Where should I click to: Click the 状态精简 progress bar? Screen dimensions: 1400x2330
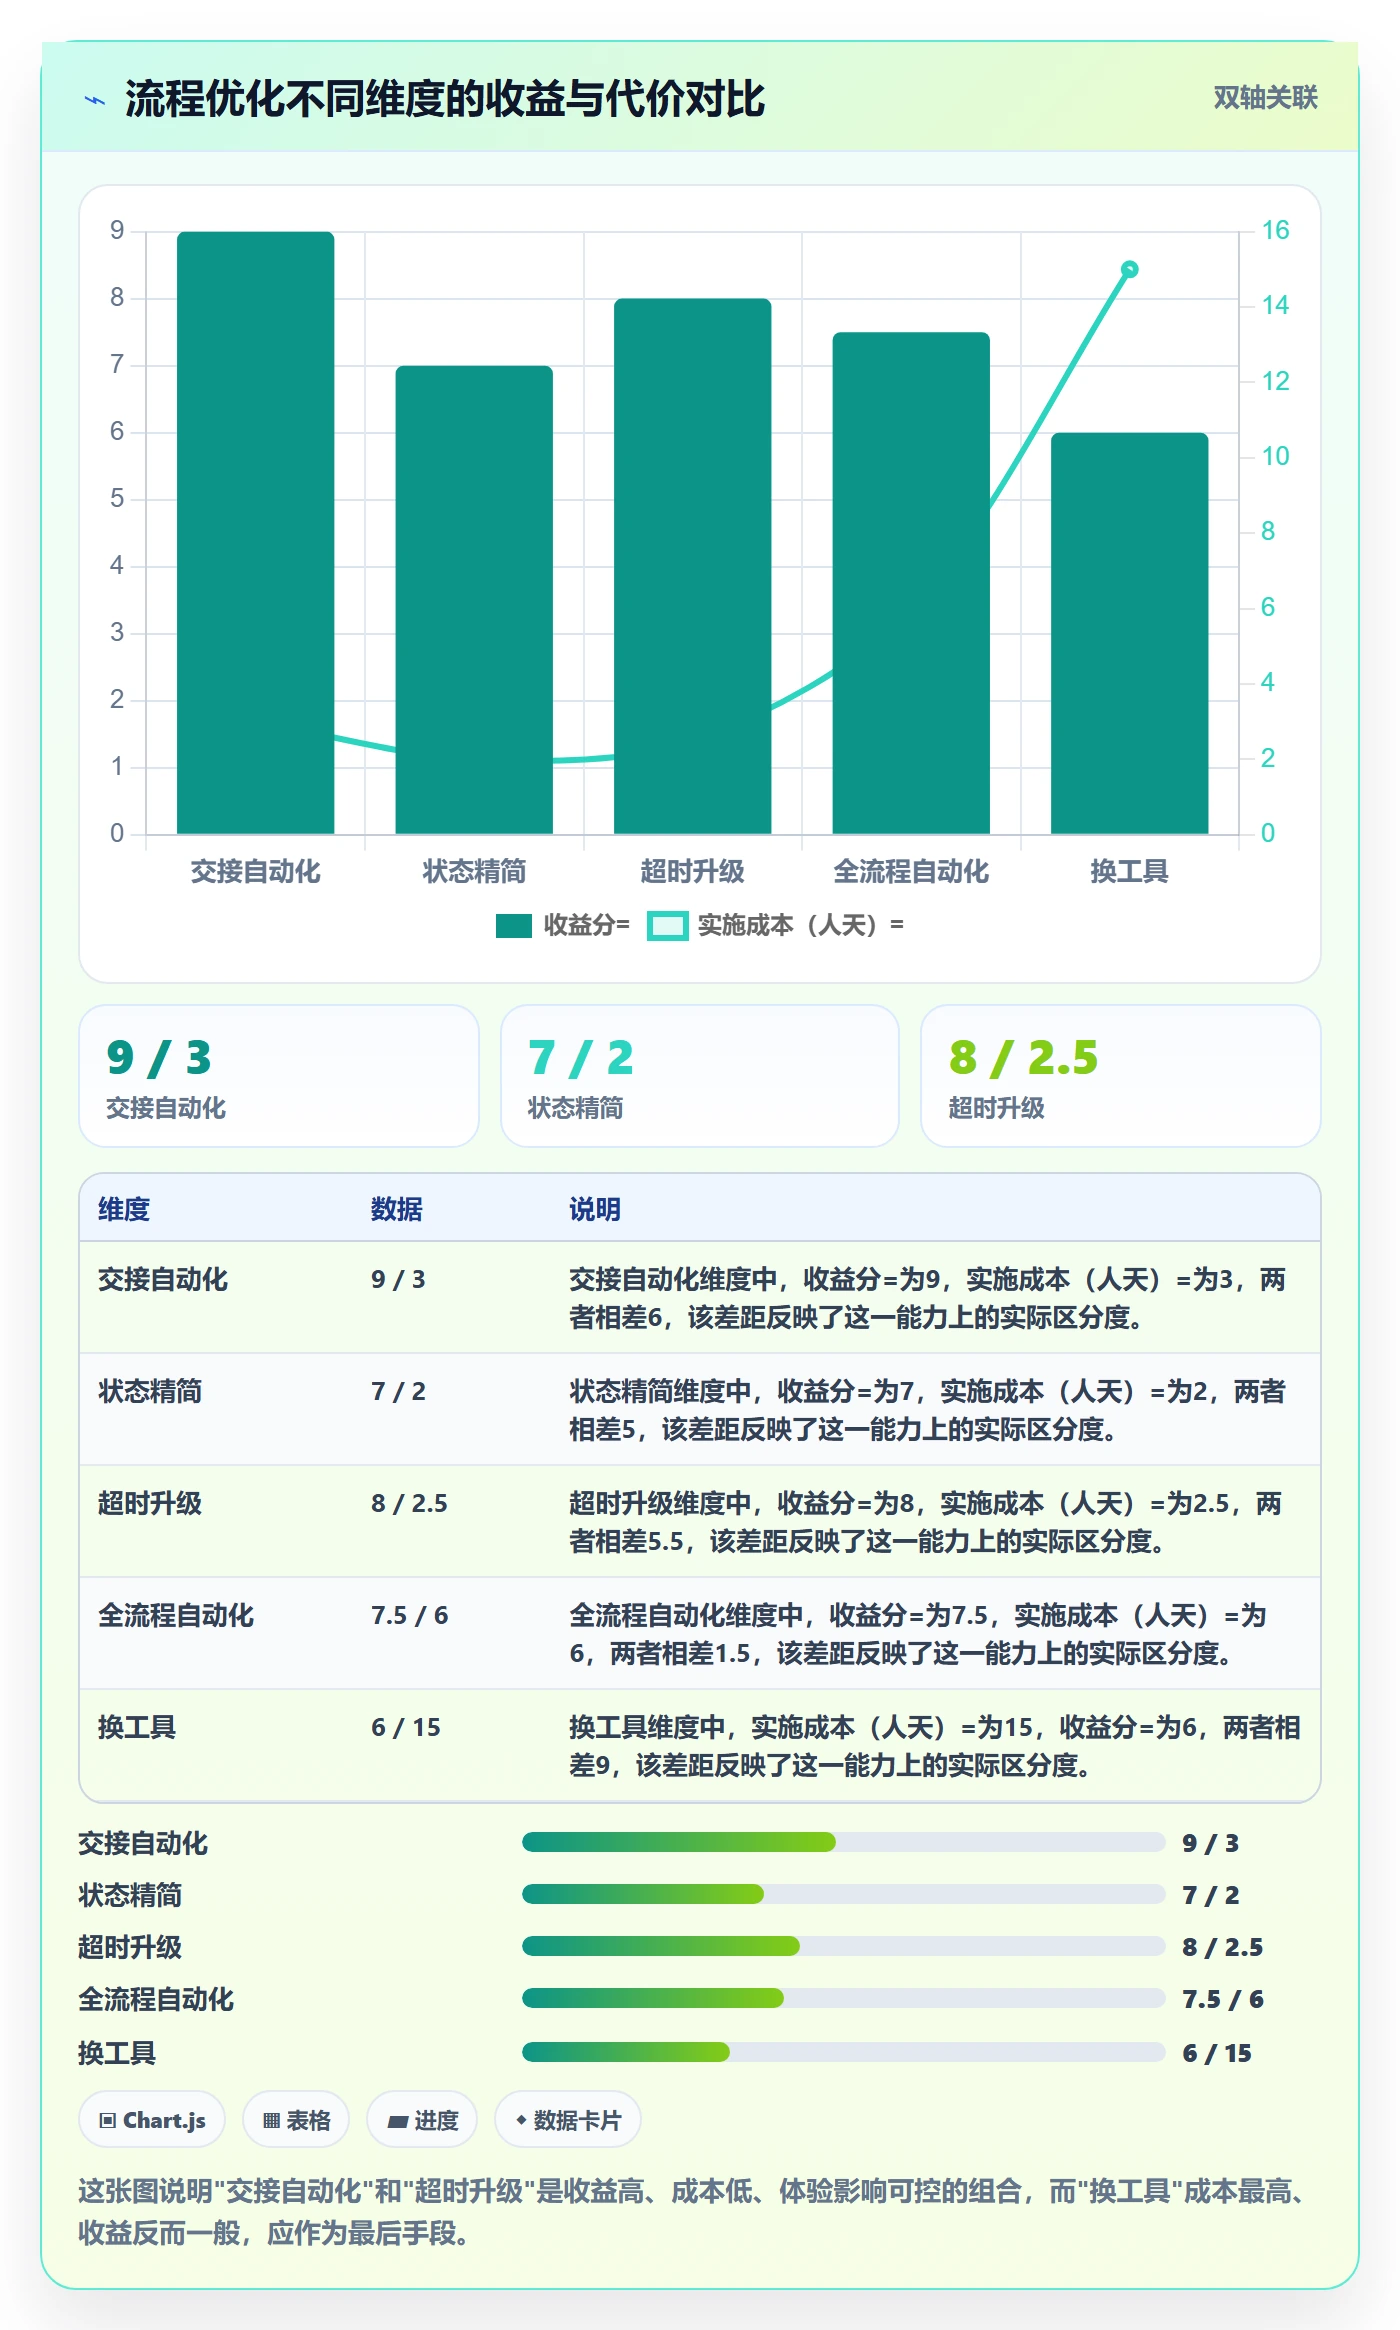(x=844, y=1894)
